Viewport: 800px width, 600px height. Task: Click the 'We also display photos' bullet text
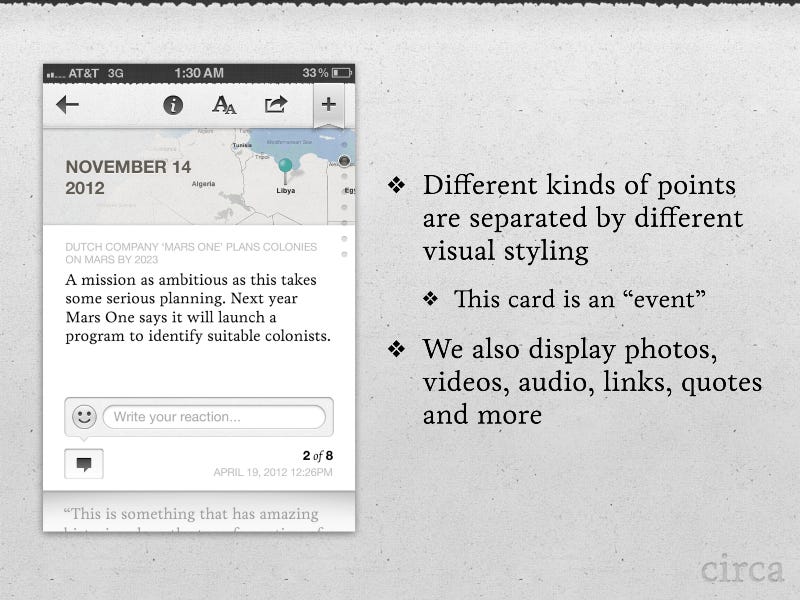pos(592,382)
